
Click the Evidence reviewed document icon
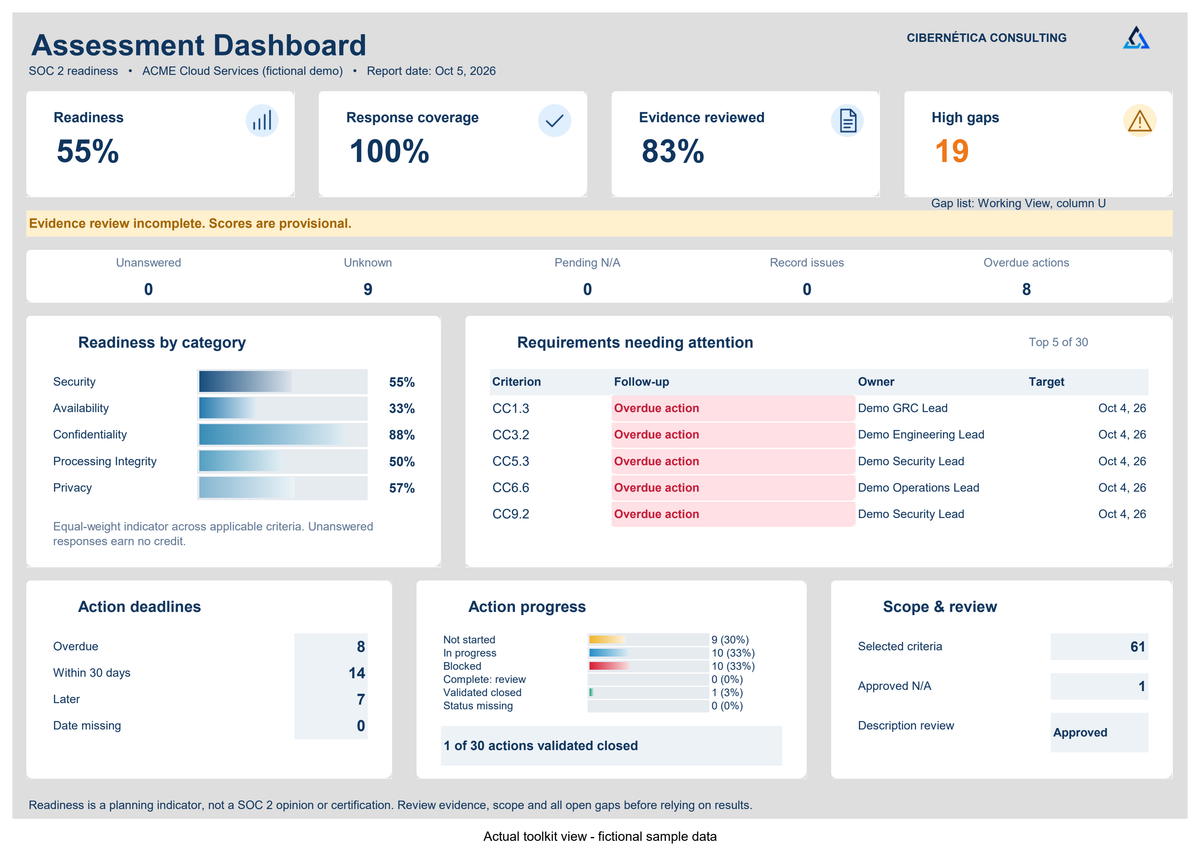(847, 121)
